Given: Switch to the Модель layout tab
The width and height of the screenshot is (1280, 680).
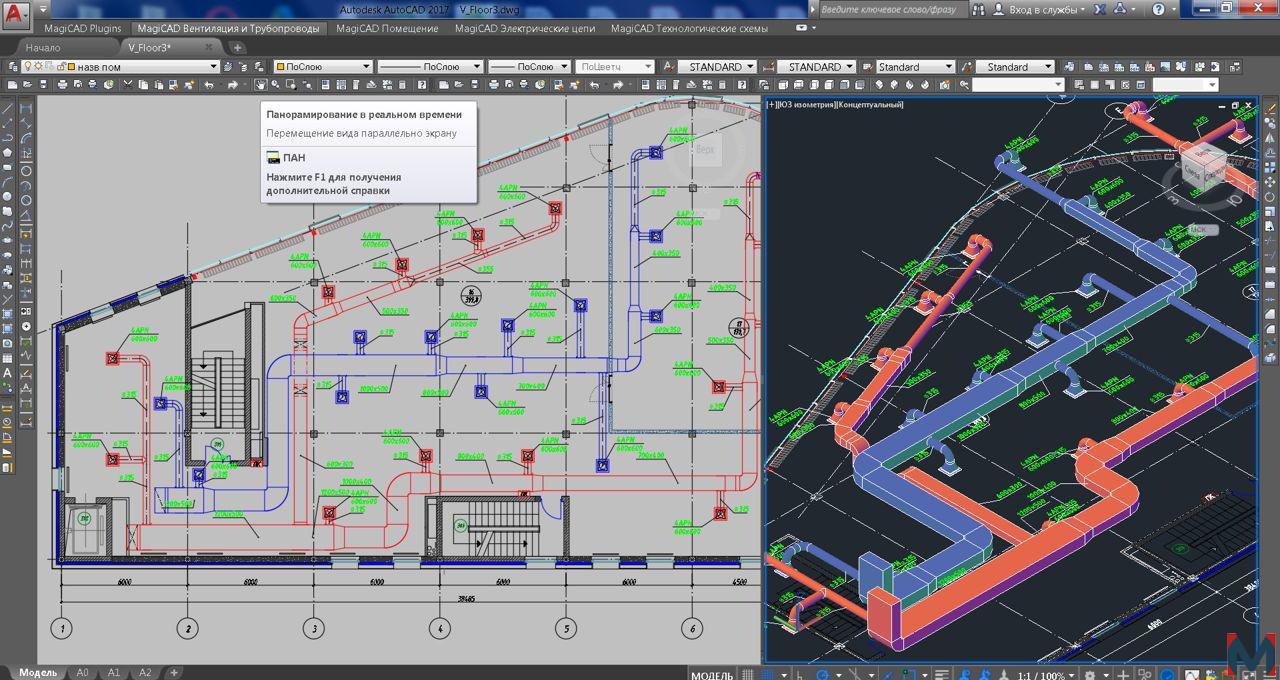Looking at the screenshot, I should [x=38, y=673].
